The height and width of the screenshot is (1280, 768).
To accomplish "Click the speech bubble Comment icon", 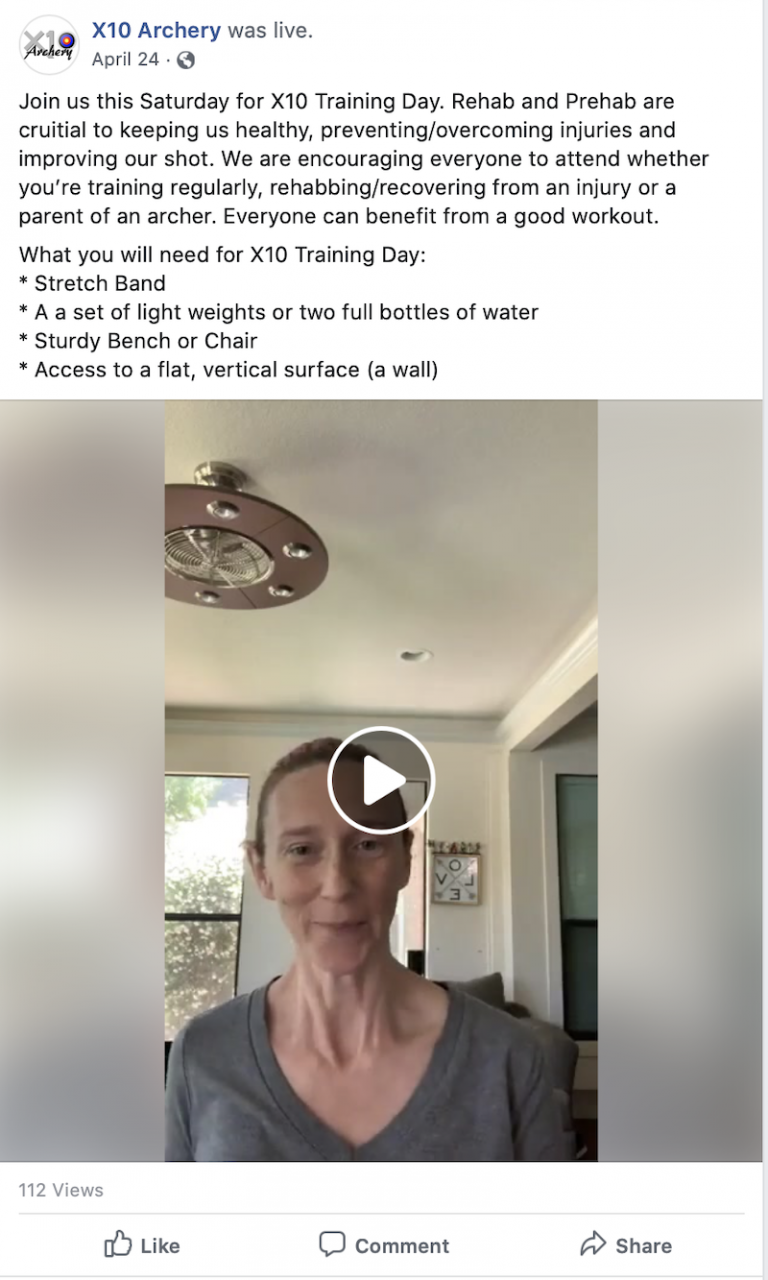I will pos(332,1245).
